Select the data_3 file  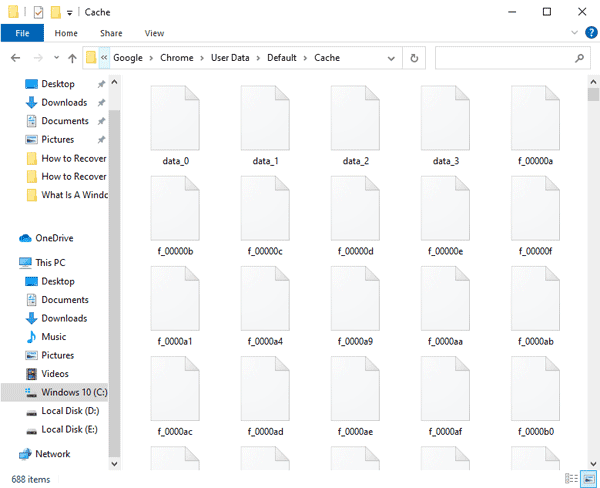pyautogui.click(x=445, y=126)
